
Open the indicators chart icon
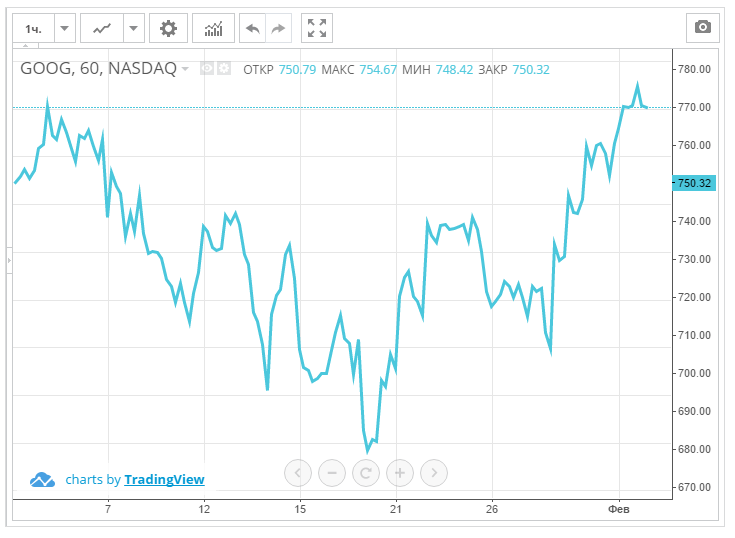(x=213, y=28)
